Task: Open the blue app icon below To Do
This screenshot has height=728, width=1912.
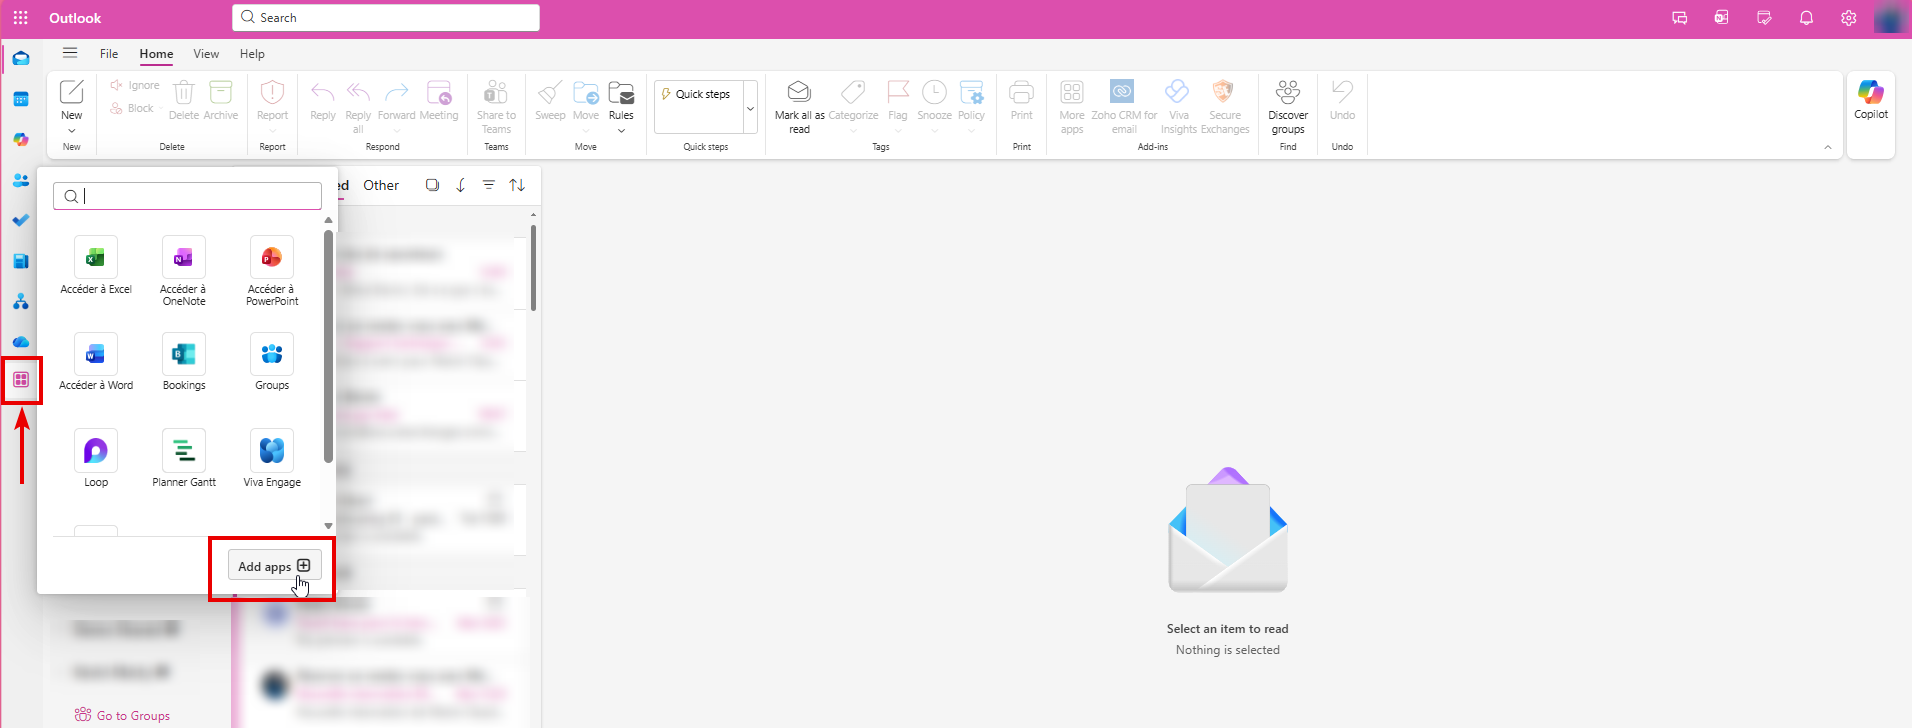Action: (21, 261)
